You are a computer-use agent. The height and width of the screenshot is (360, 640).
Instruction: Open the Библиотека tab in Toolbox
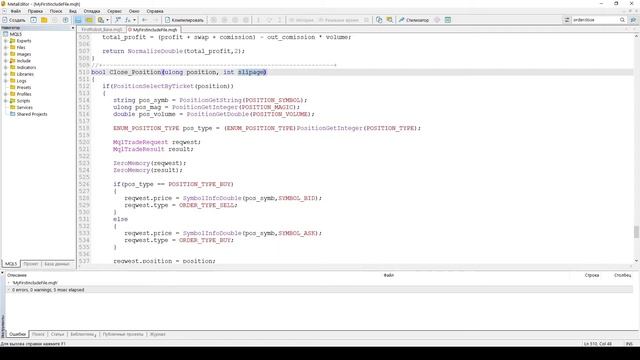click(83, 334)
